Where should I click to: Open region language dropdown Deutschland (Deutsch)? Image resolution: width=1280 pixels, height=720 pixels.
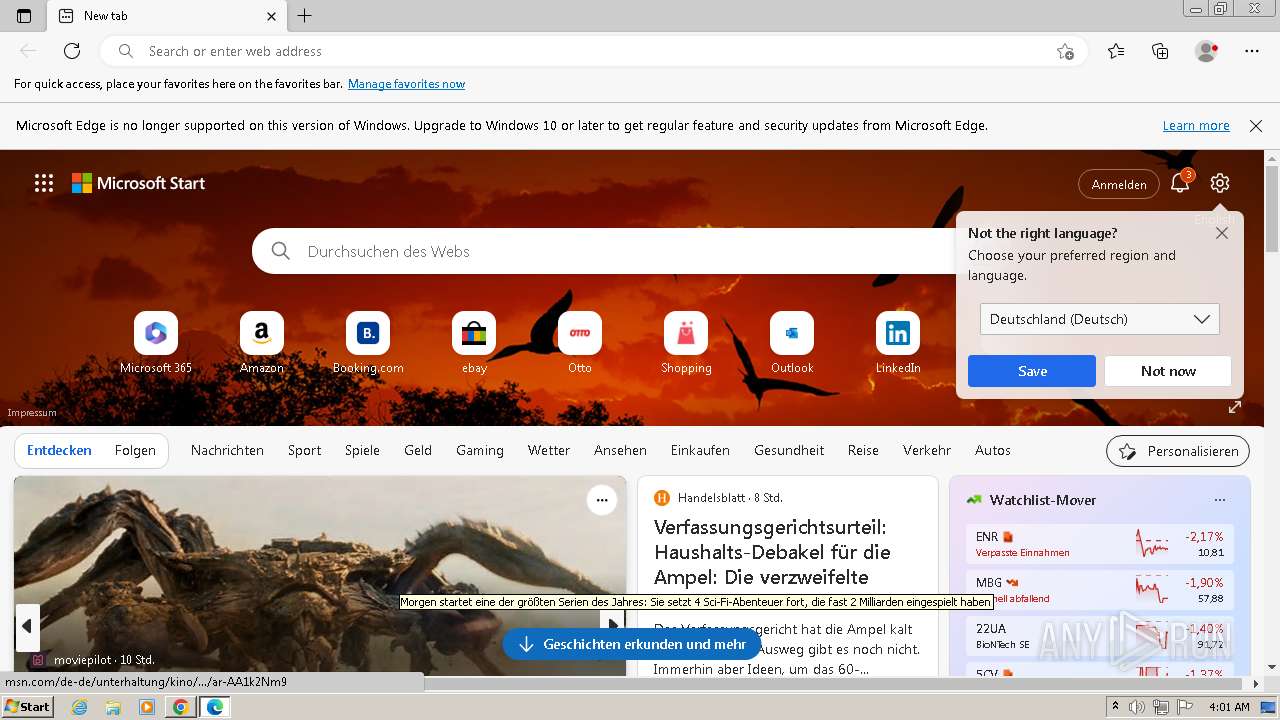1100,319
